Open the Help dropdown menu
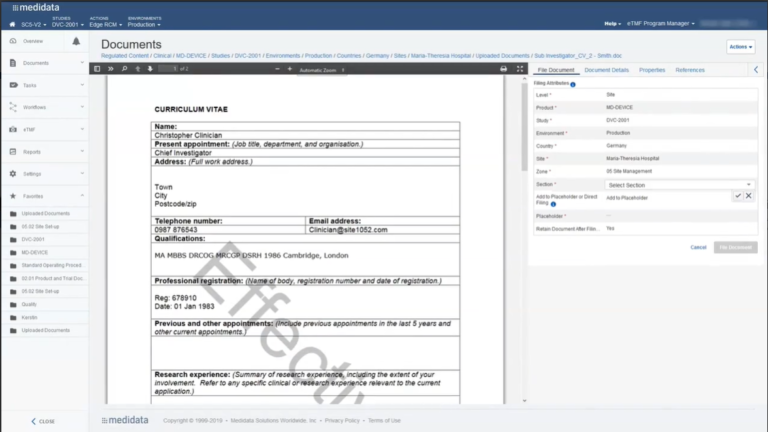 tap(612, 24)
